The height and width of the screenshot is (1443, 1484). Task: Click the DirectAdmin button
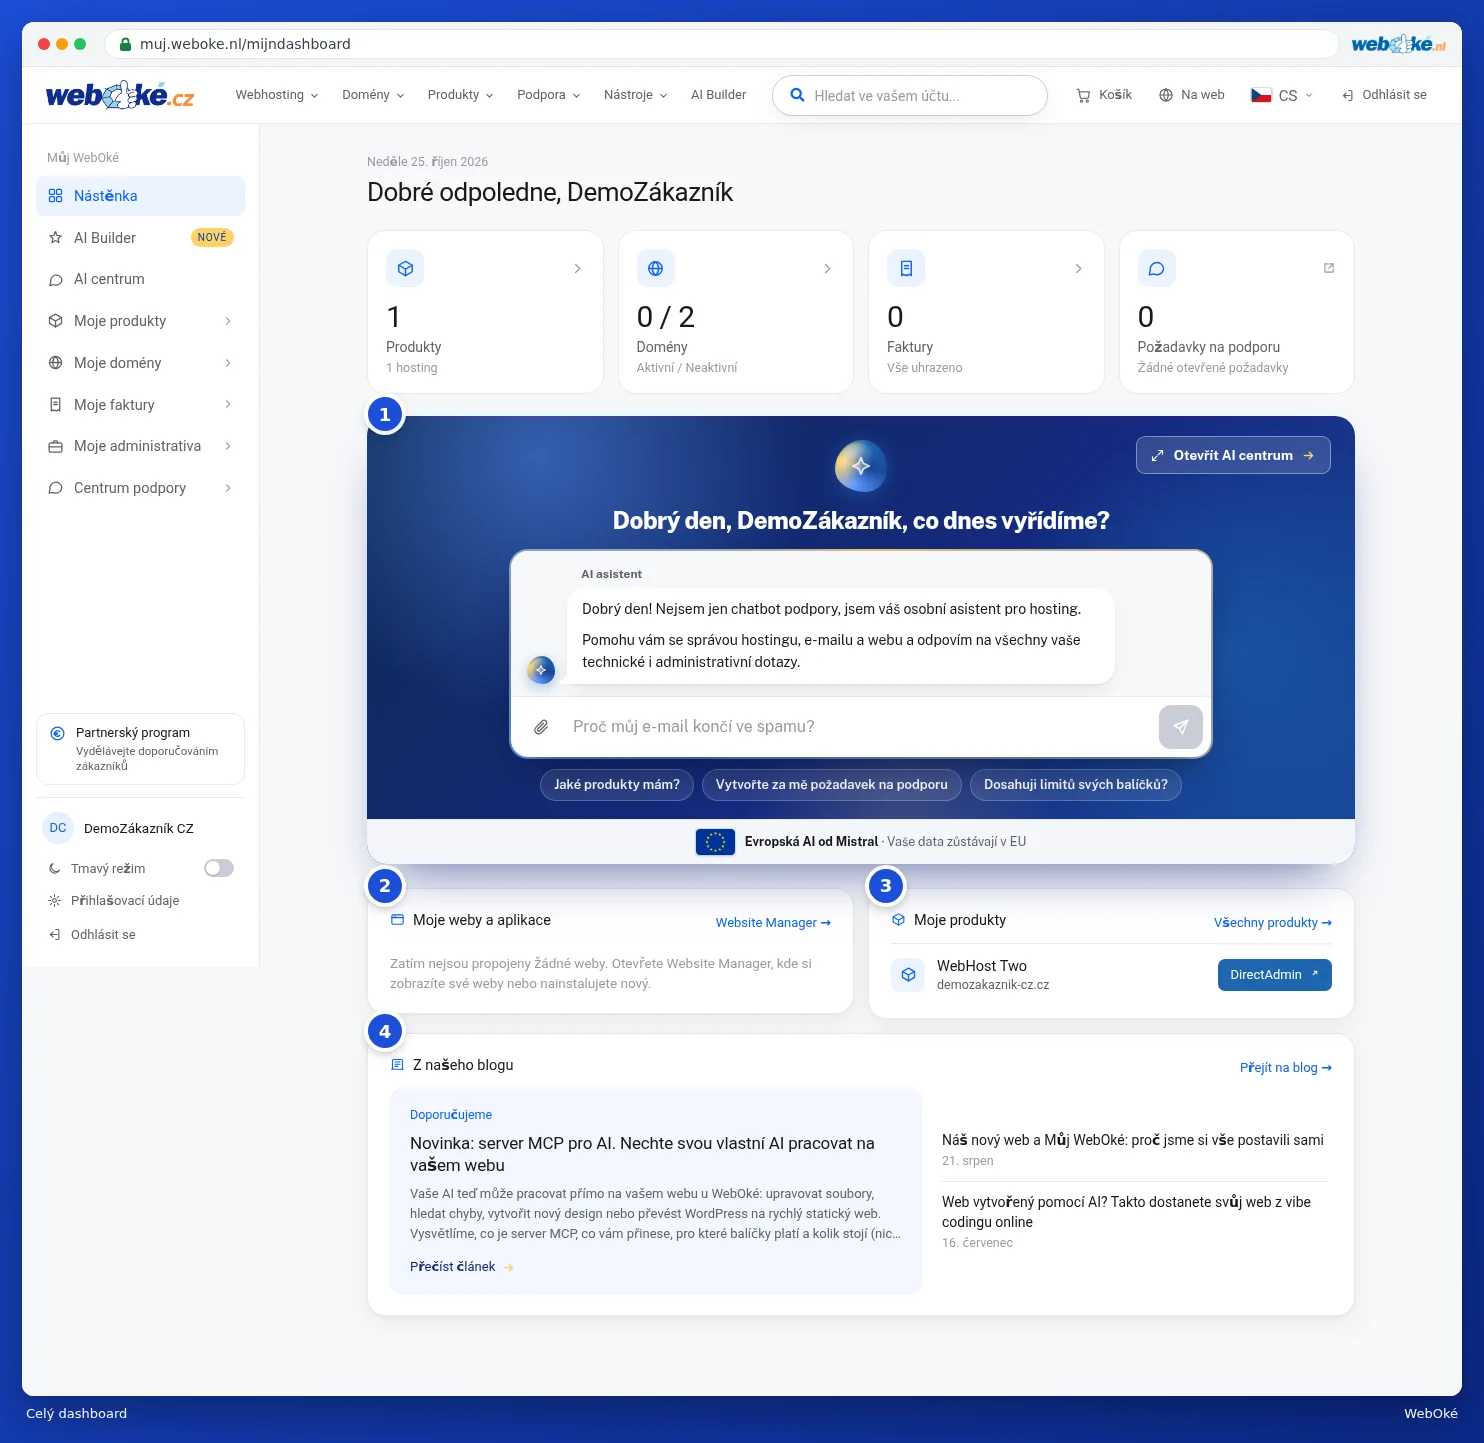[x=1274, y=975]
